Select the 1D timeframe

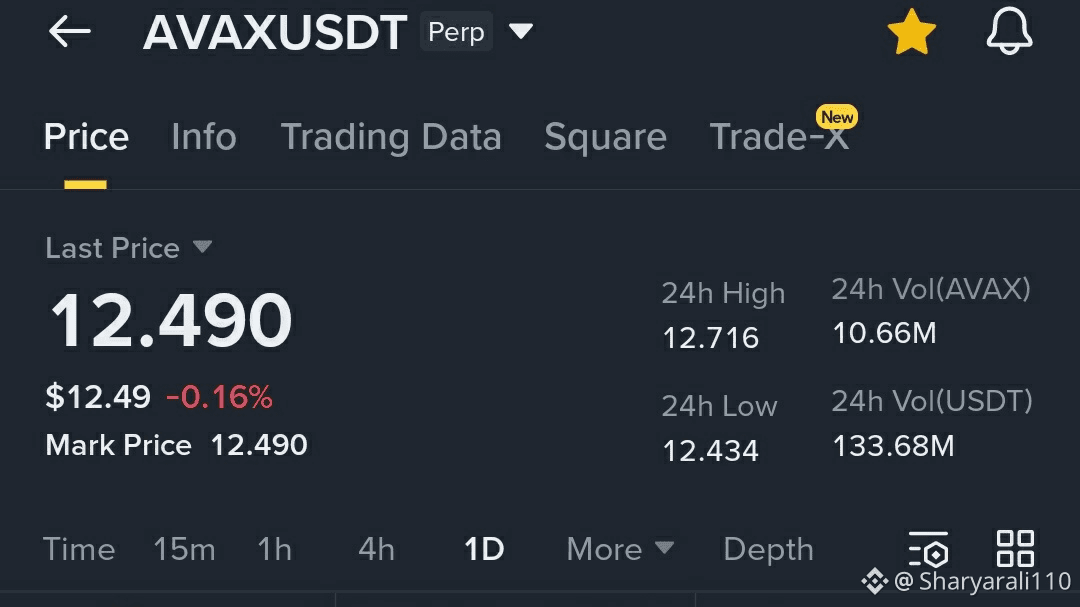pos(484,549)
